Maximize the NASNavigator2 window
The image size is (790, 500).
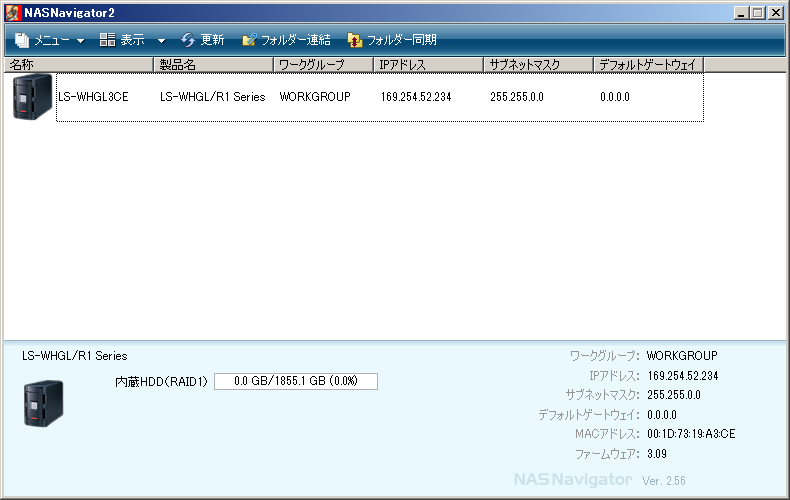pyautogui.click(x=758, y=13)
